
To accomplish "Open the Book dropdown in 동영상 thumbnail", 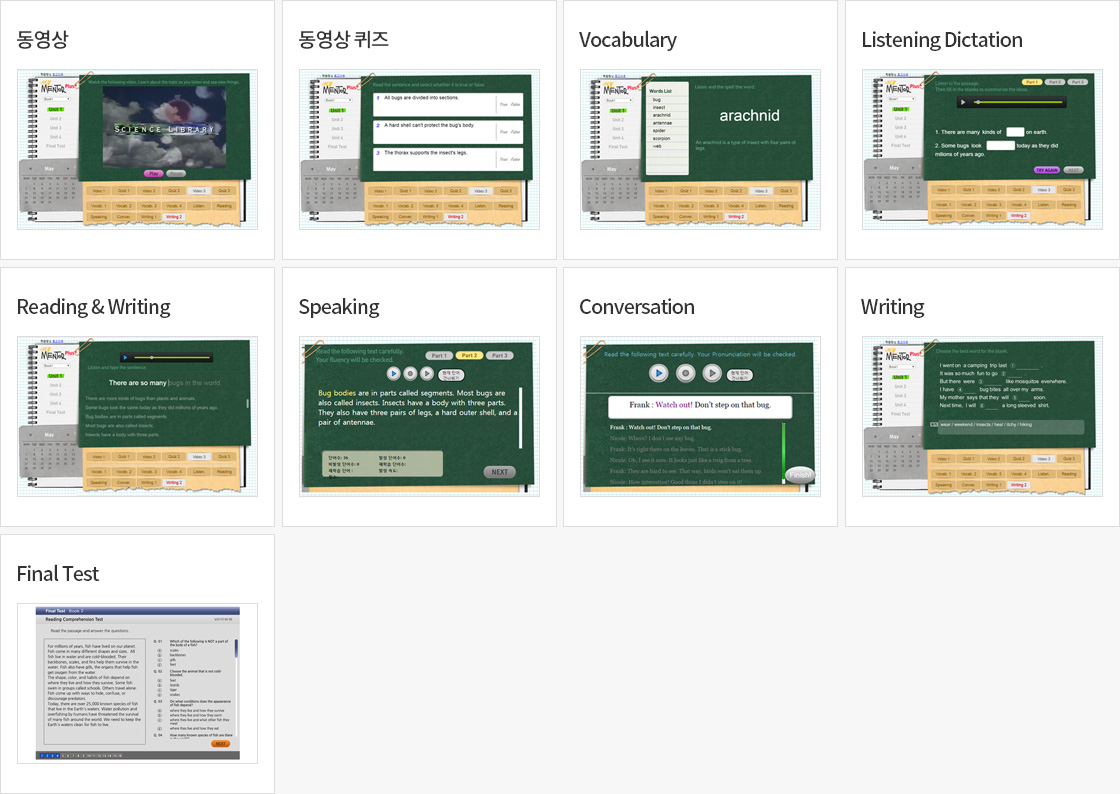I will [x=57, y=99].
